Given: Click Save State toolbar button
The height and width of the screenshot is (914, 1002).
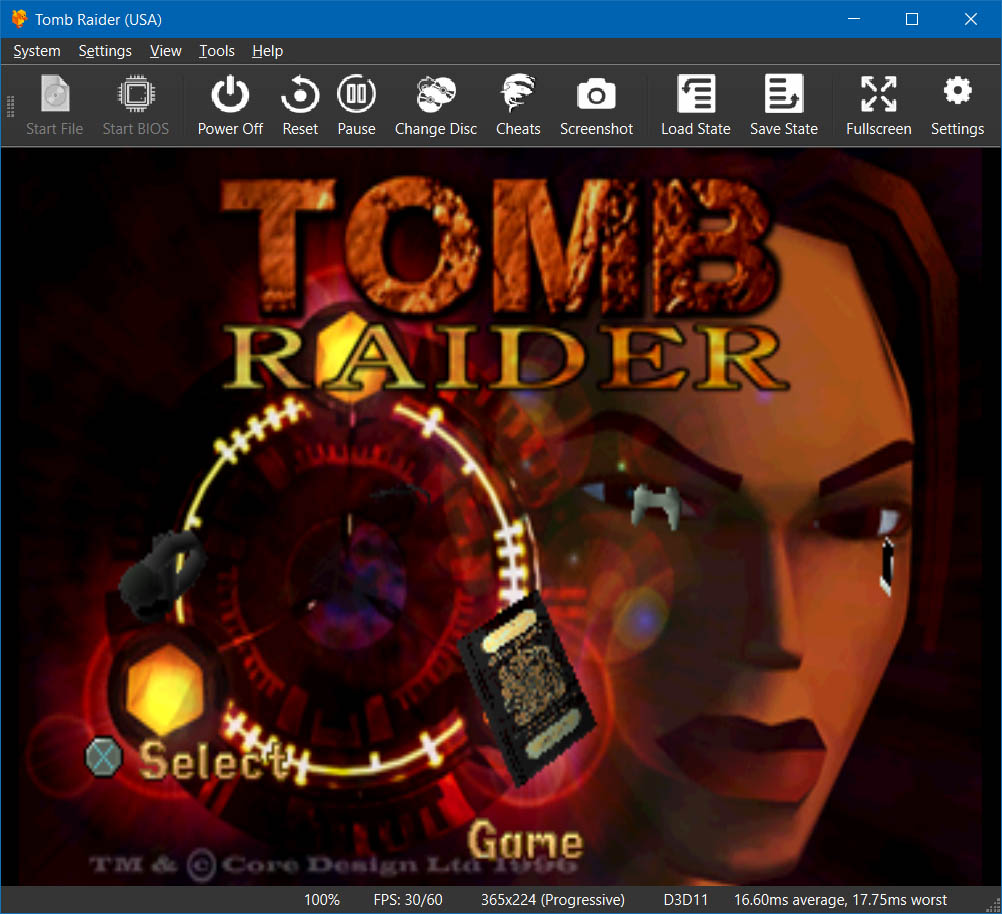Looking at the screenshot, I should (x=784, y=106).
